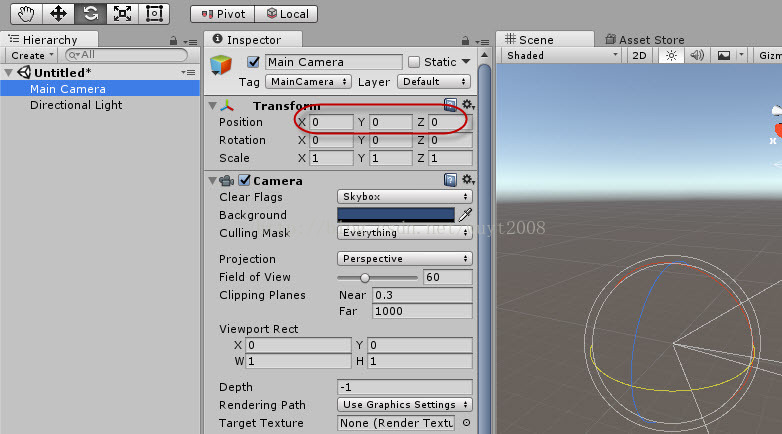Screen dimensions: 782x434
Task: Click Far clipping plane field
Action: click(422, 311)
